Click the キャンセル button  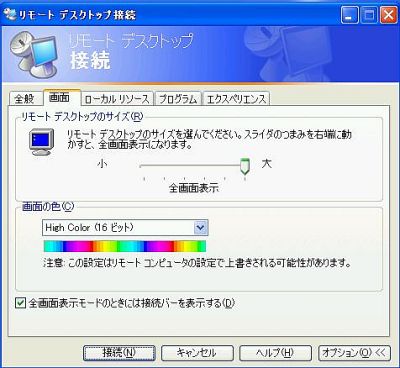197,353
